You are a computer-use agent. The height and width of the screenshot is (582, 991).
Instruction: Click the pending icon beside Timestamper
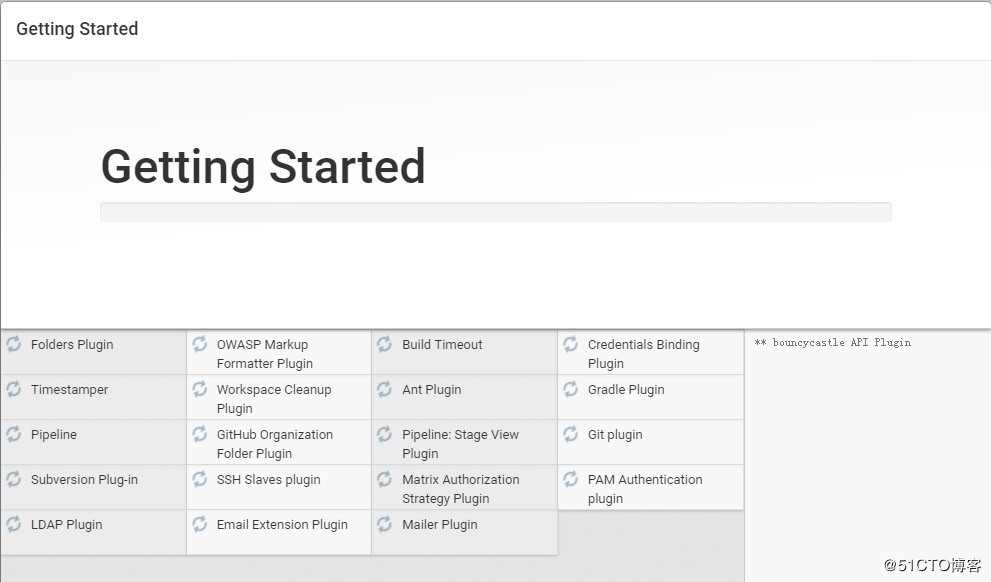14,389
